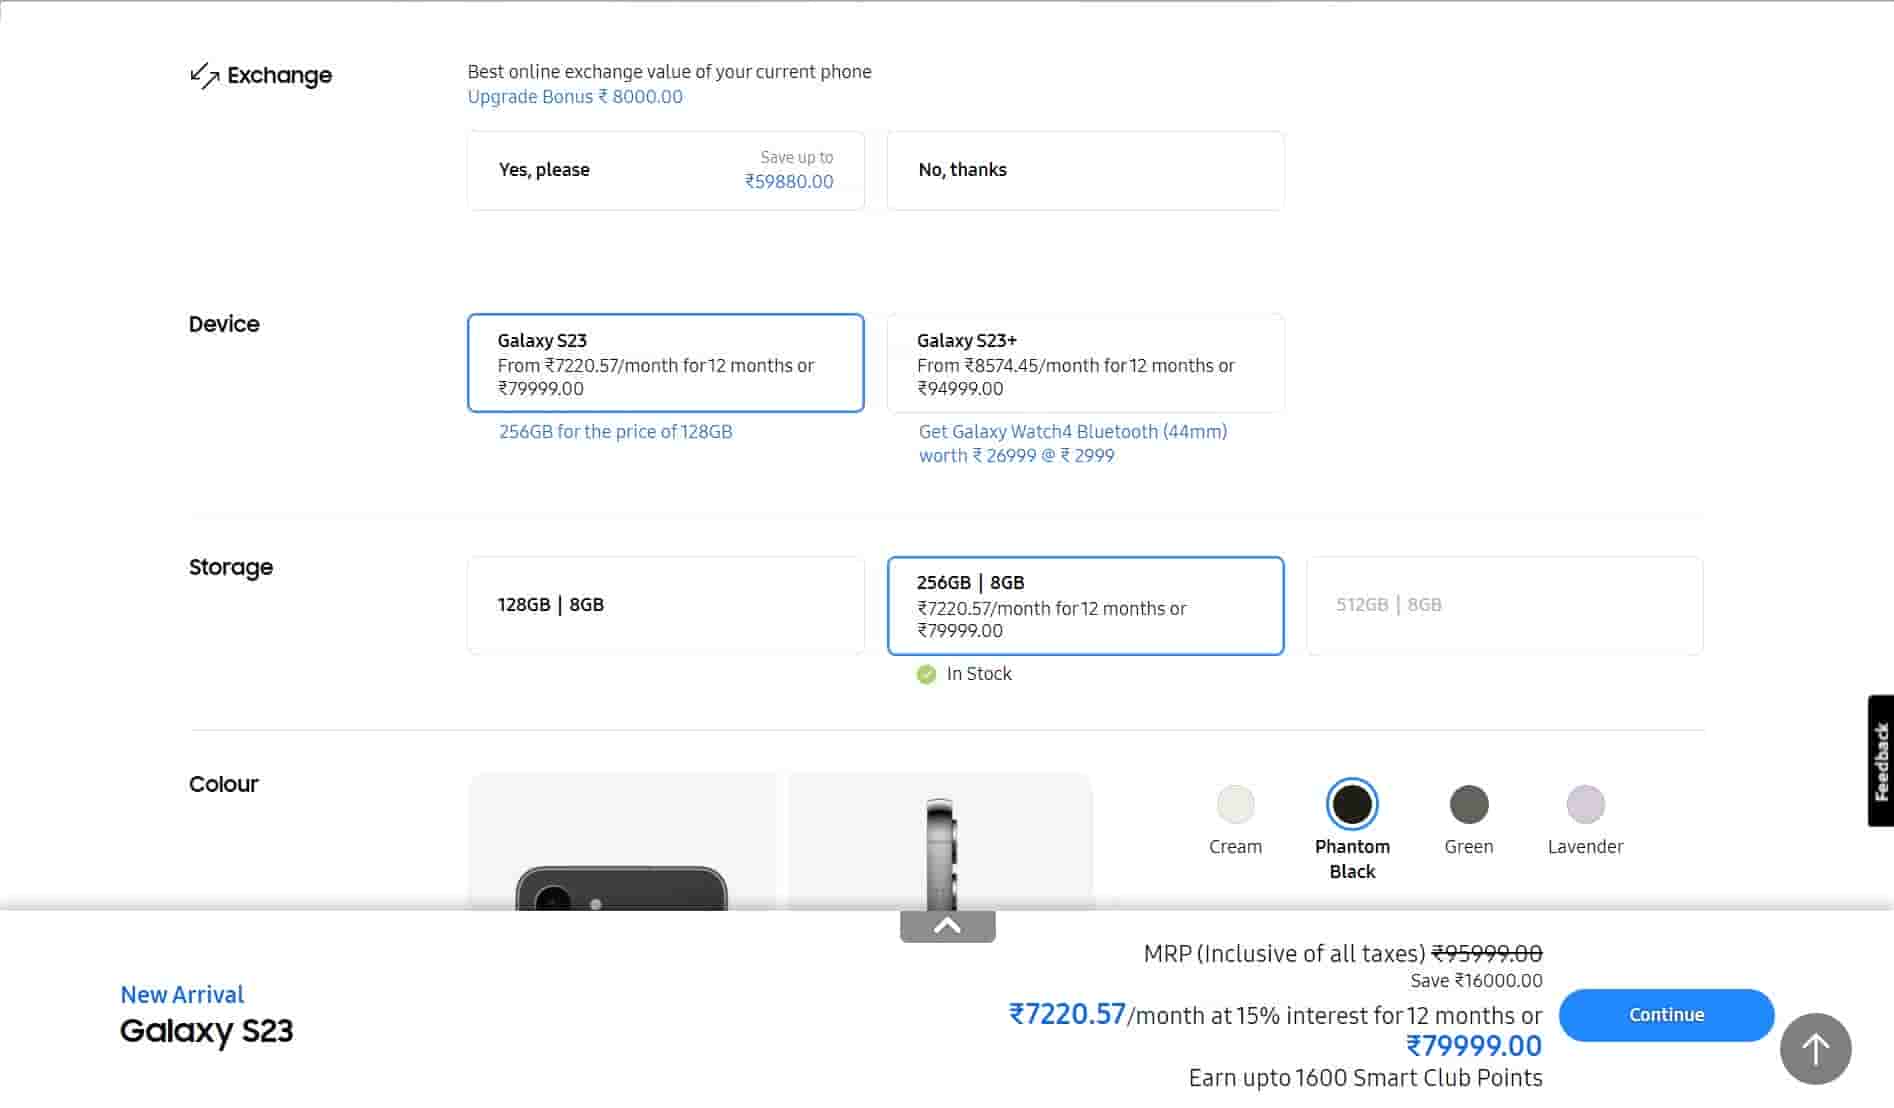Select 128GB | 8GB storage

click(x=665, y=605)
